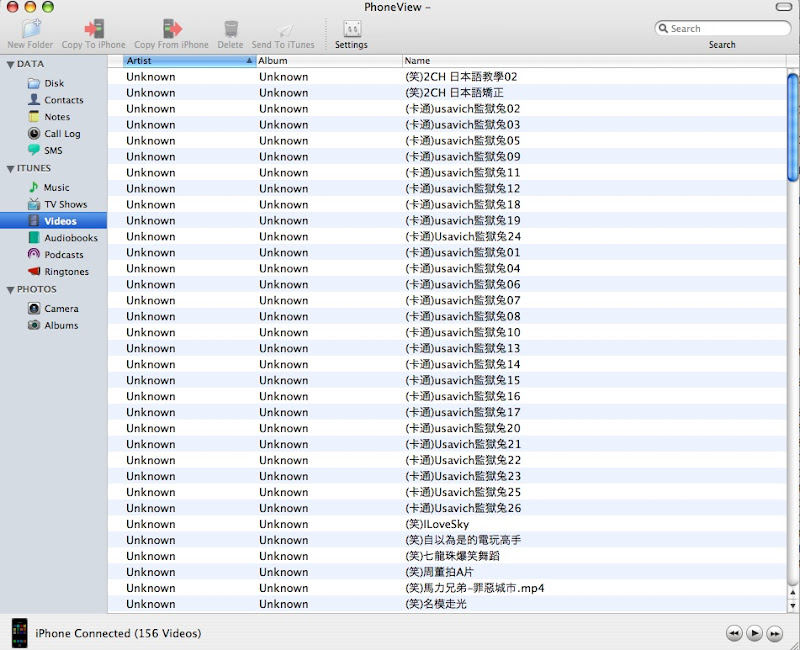The image size is (800, 650).
Task: Collapse the ITUNES section triangle
Action: 10,169
